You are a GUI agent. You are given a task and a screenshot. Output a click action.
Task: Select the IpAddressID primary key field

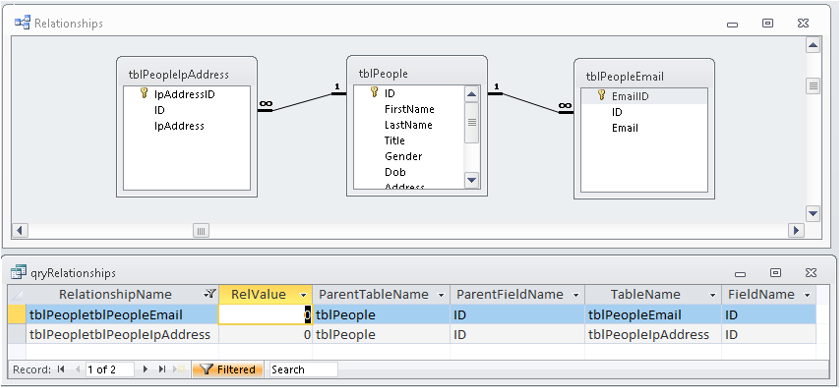click(184, 94)
